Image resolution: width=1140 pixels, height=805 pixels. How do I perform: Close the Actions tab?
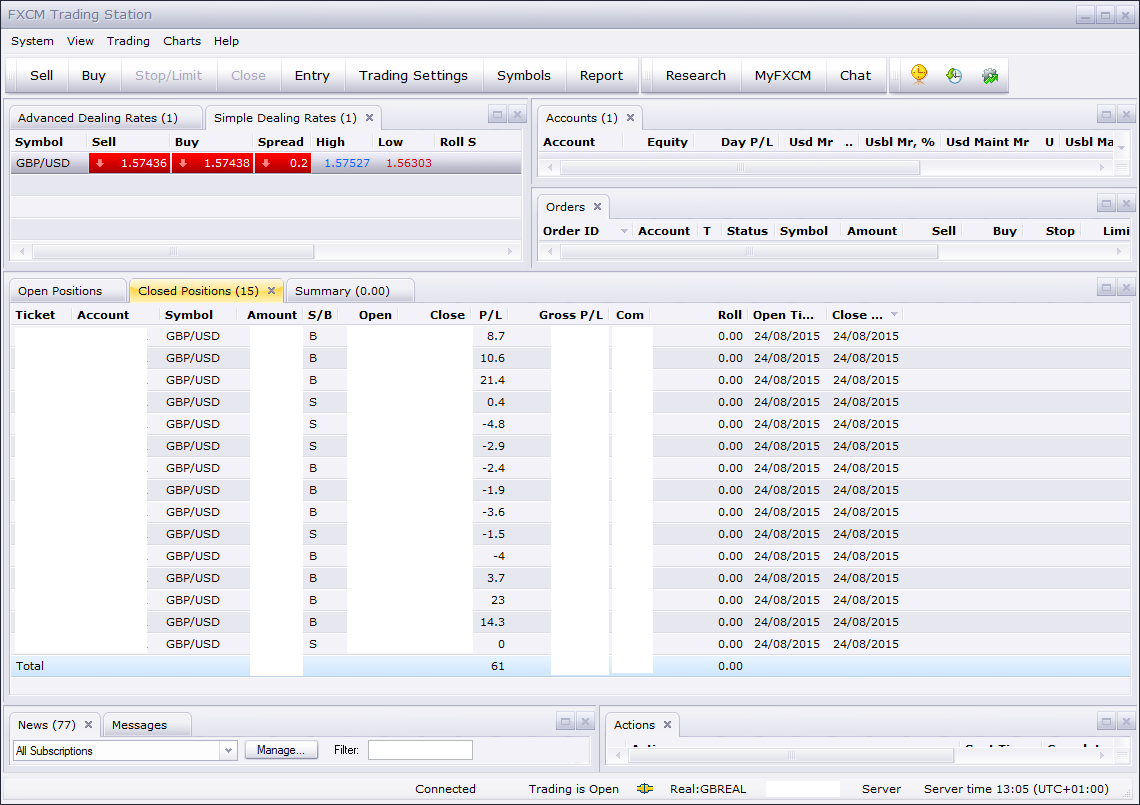tap(667, 725)
